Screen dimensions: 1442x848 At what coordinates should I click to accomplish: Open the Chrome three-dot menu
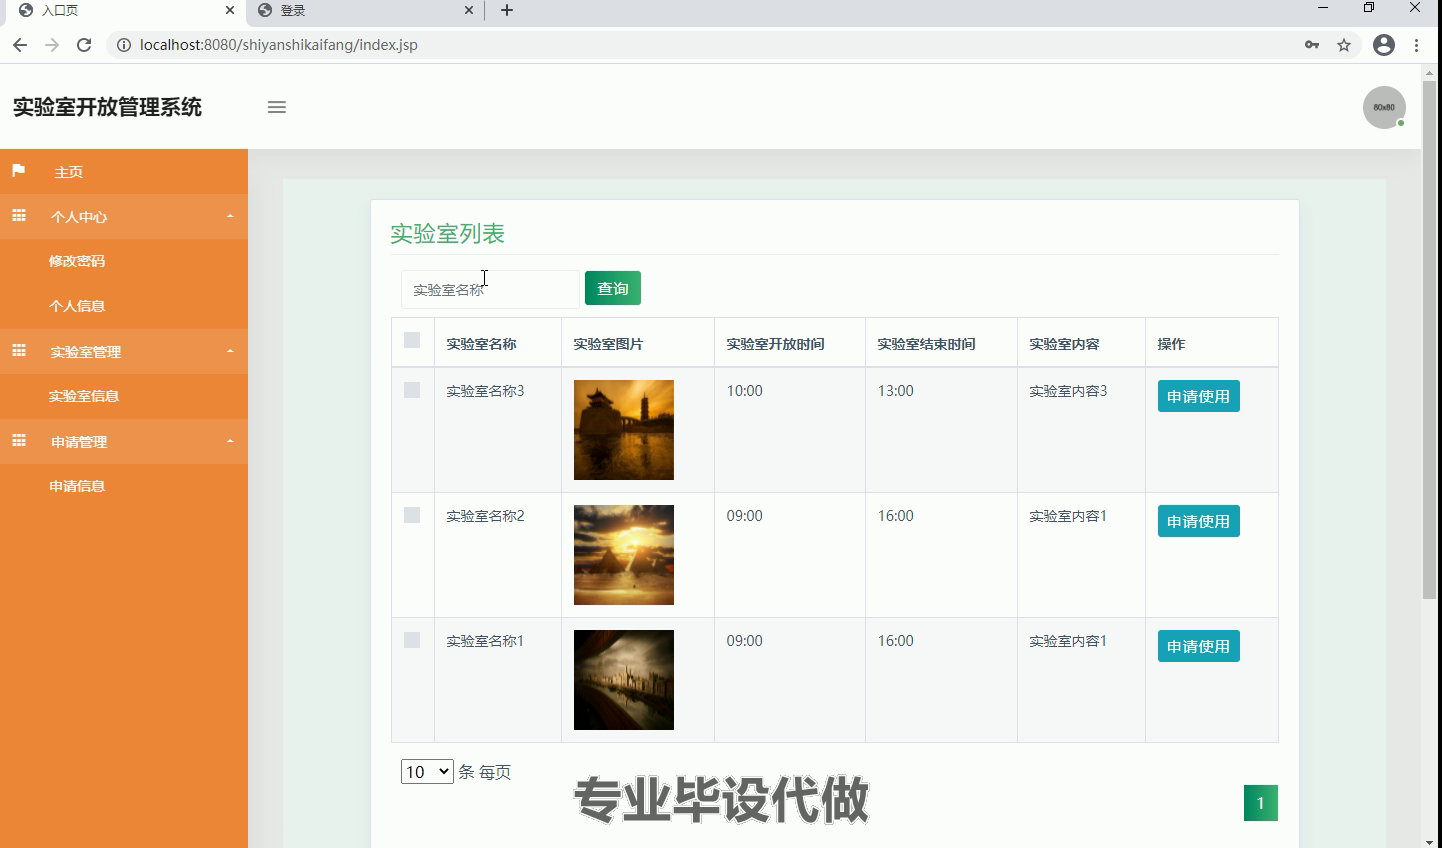click(x=1417, y=45)
